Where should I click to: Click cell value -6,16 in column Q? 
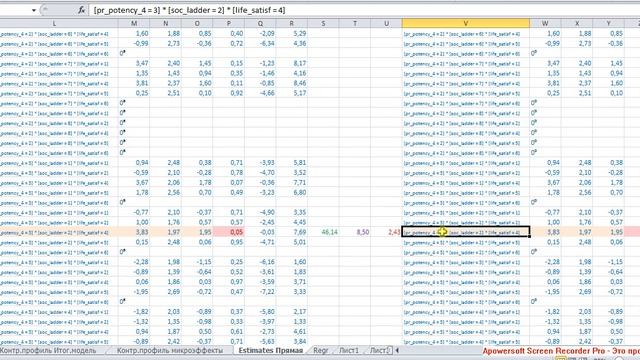[x=267, y=262]
